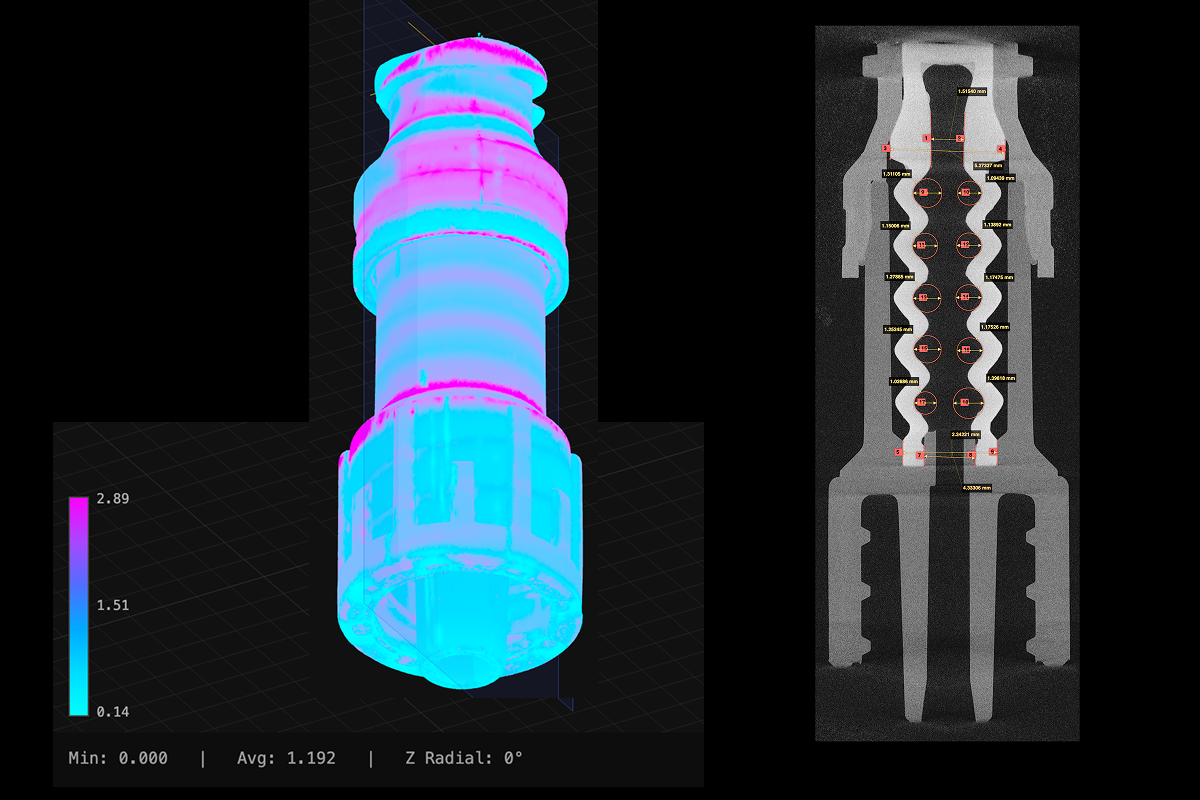Viewport: 1200px width, 800px height.
Task: Click the 1.35345 mm measurement label
Action: (898, 329)
